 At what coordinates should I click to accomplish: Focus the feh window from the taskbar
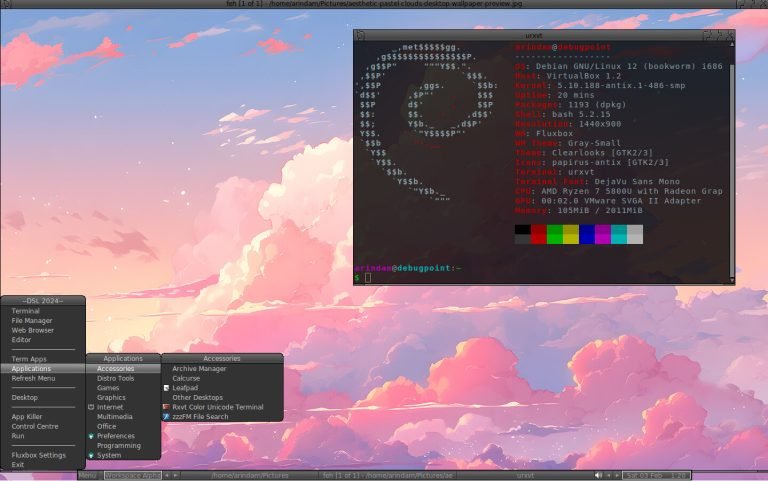tap(388, 476)
